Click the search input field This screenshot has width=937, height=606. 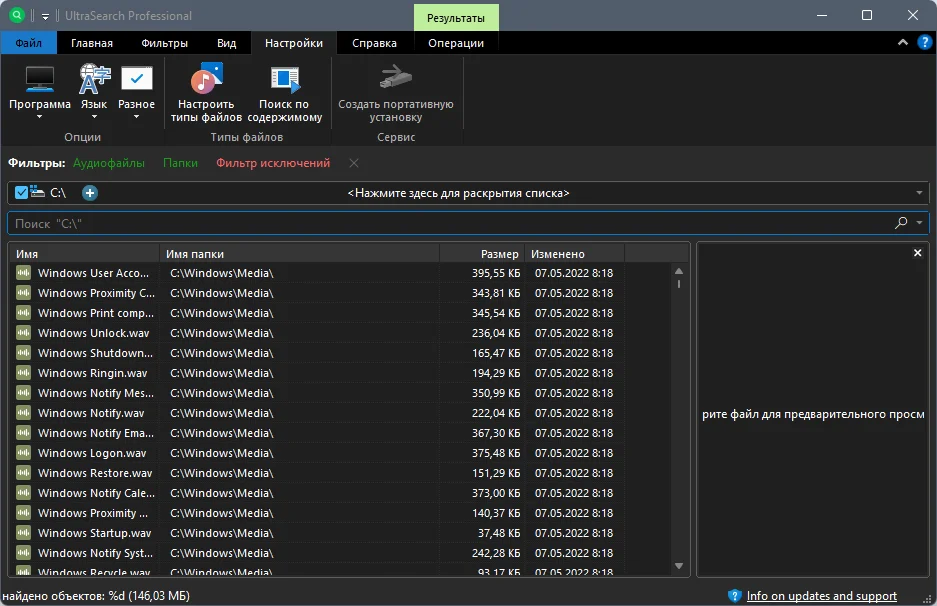tap(468, 224)
